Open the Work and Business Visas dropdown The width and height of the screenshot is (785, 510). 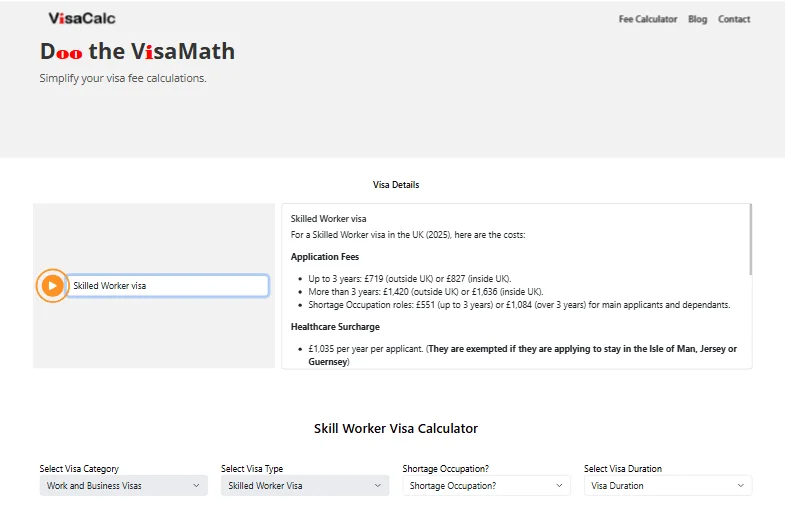pos(124,486)
